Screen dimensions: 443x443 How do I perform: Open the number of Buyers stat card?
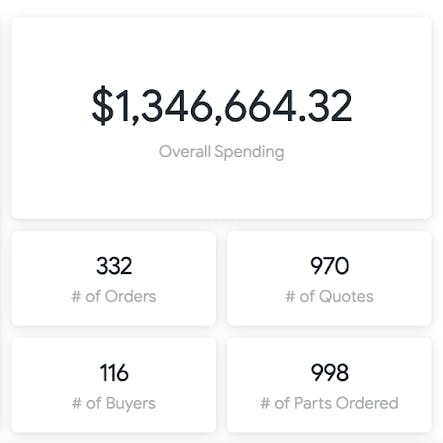coord(114,385)
